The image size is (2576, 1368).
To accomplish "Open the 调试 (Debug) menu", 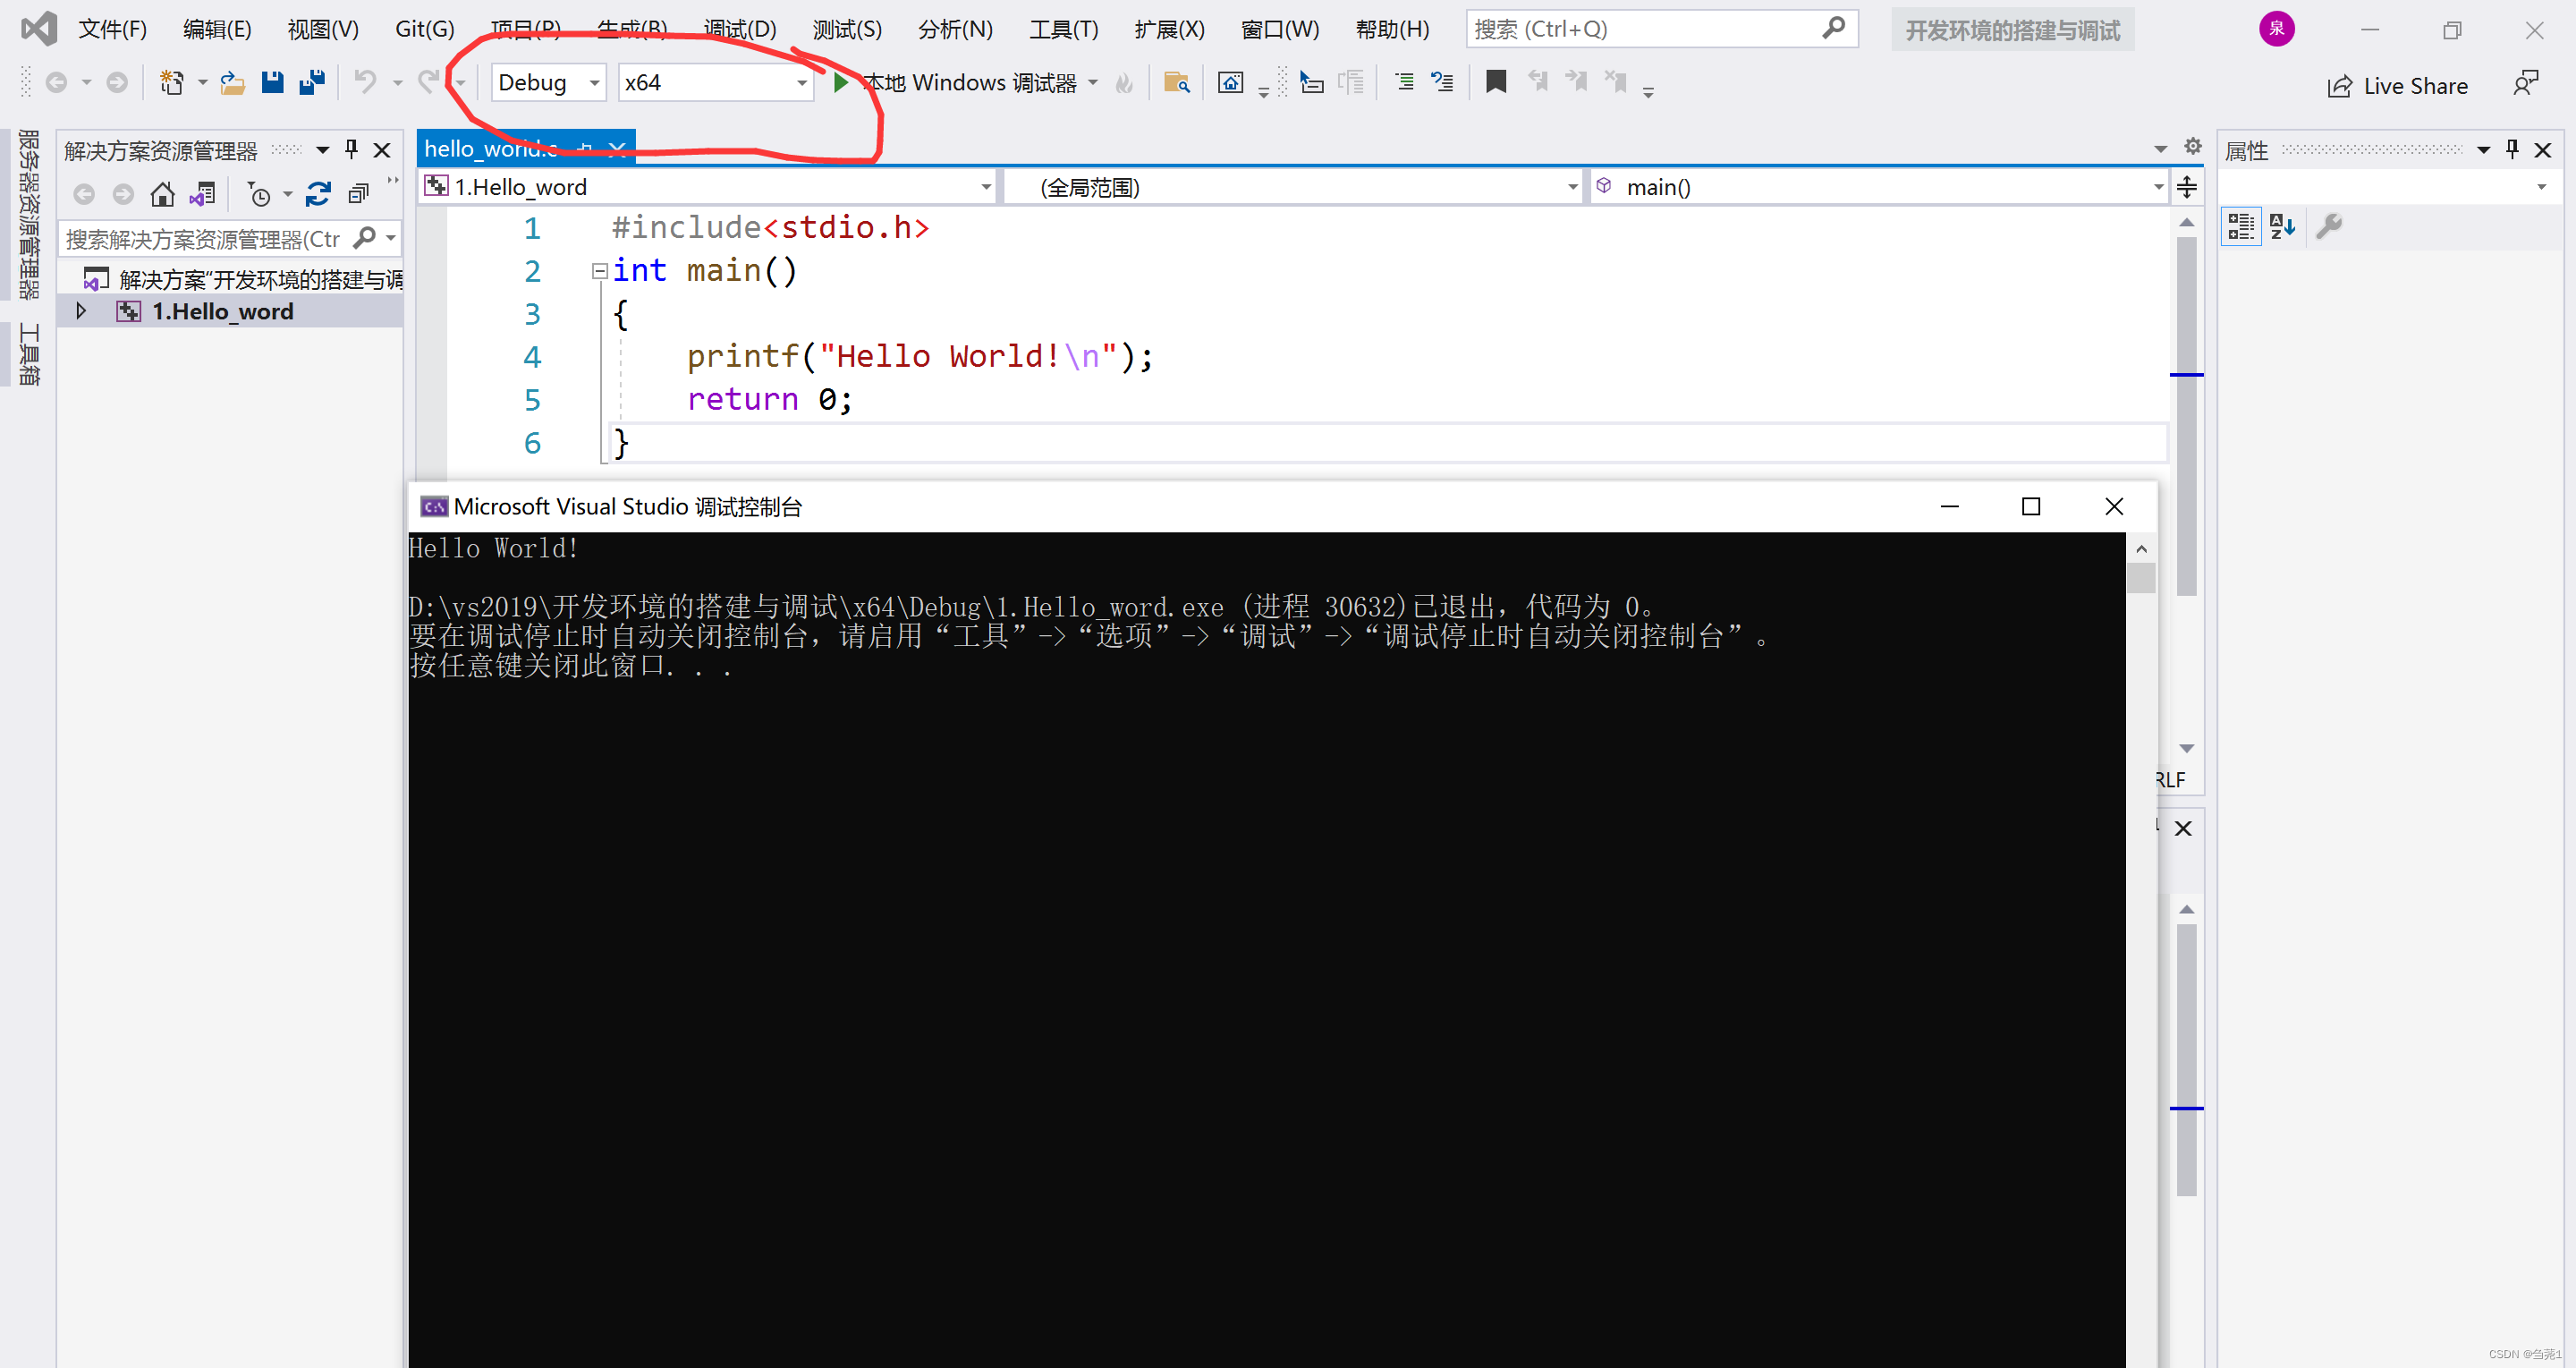I will [736, 27].
